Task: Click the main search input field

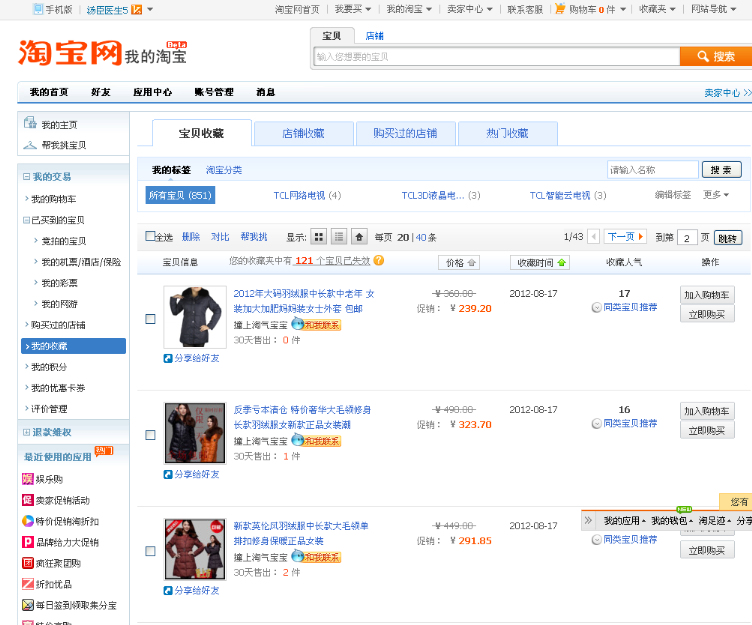Action: pyautogui.click(x=497, y=57)
